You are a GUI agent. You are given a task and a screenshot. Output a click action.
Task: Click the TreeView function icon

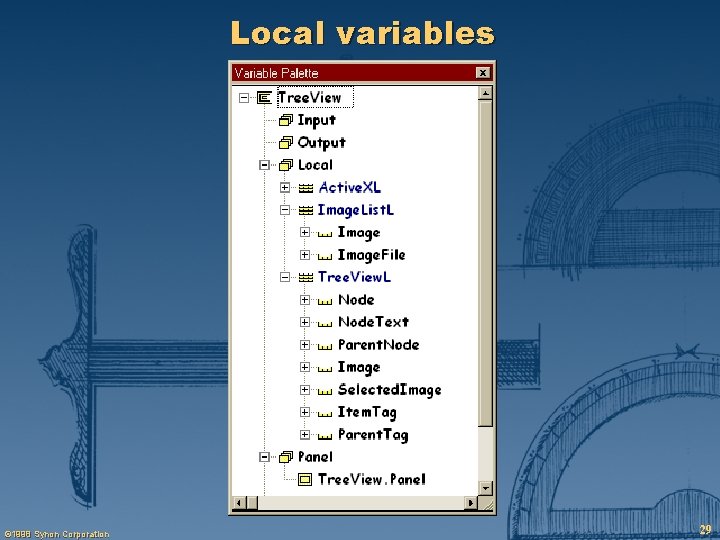264,97
